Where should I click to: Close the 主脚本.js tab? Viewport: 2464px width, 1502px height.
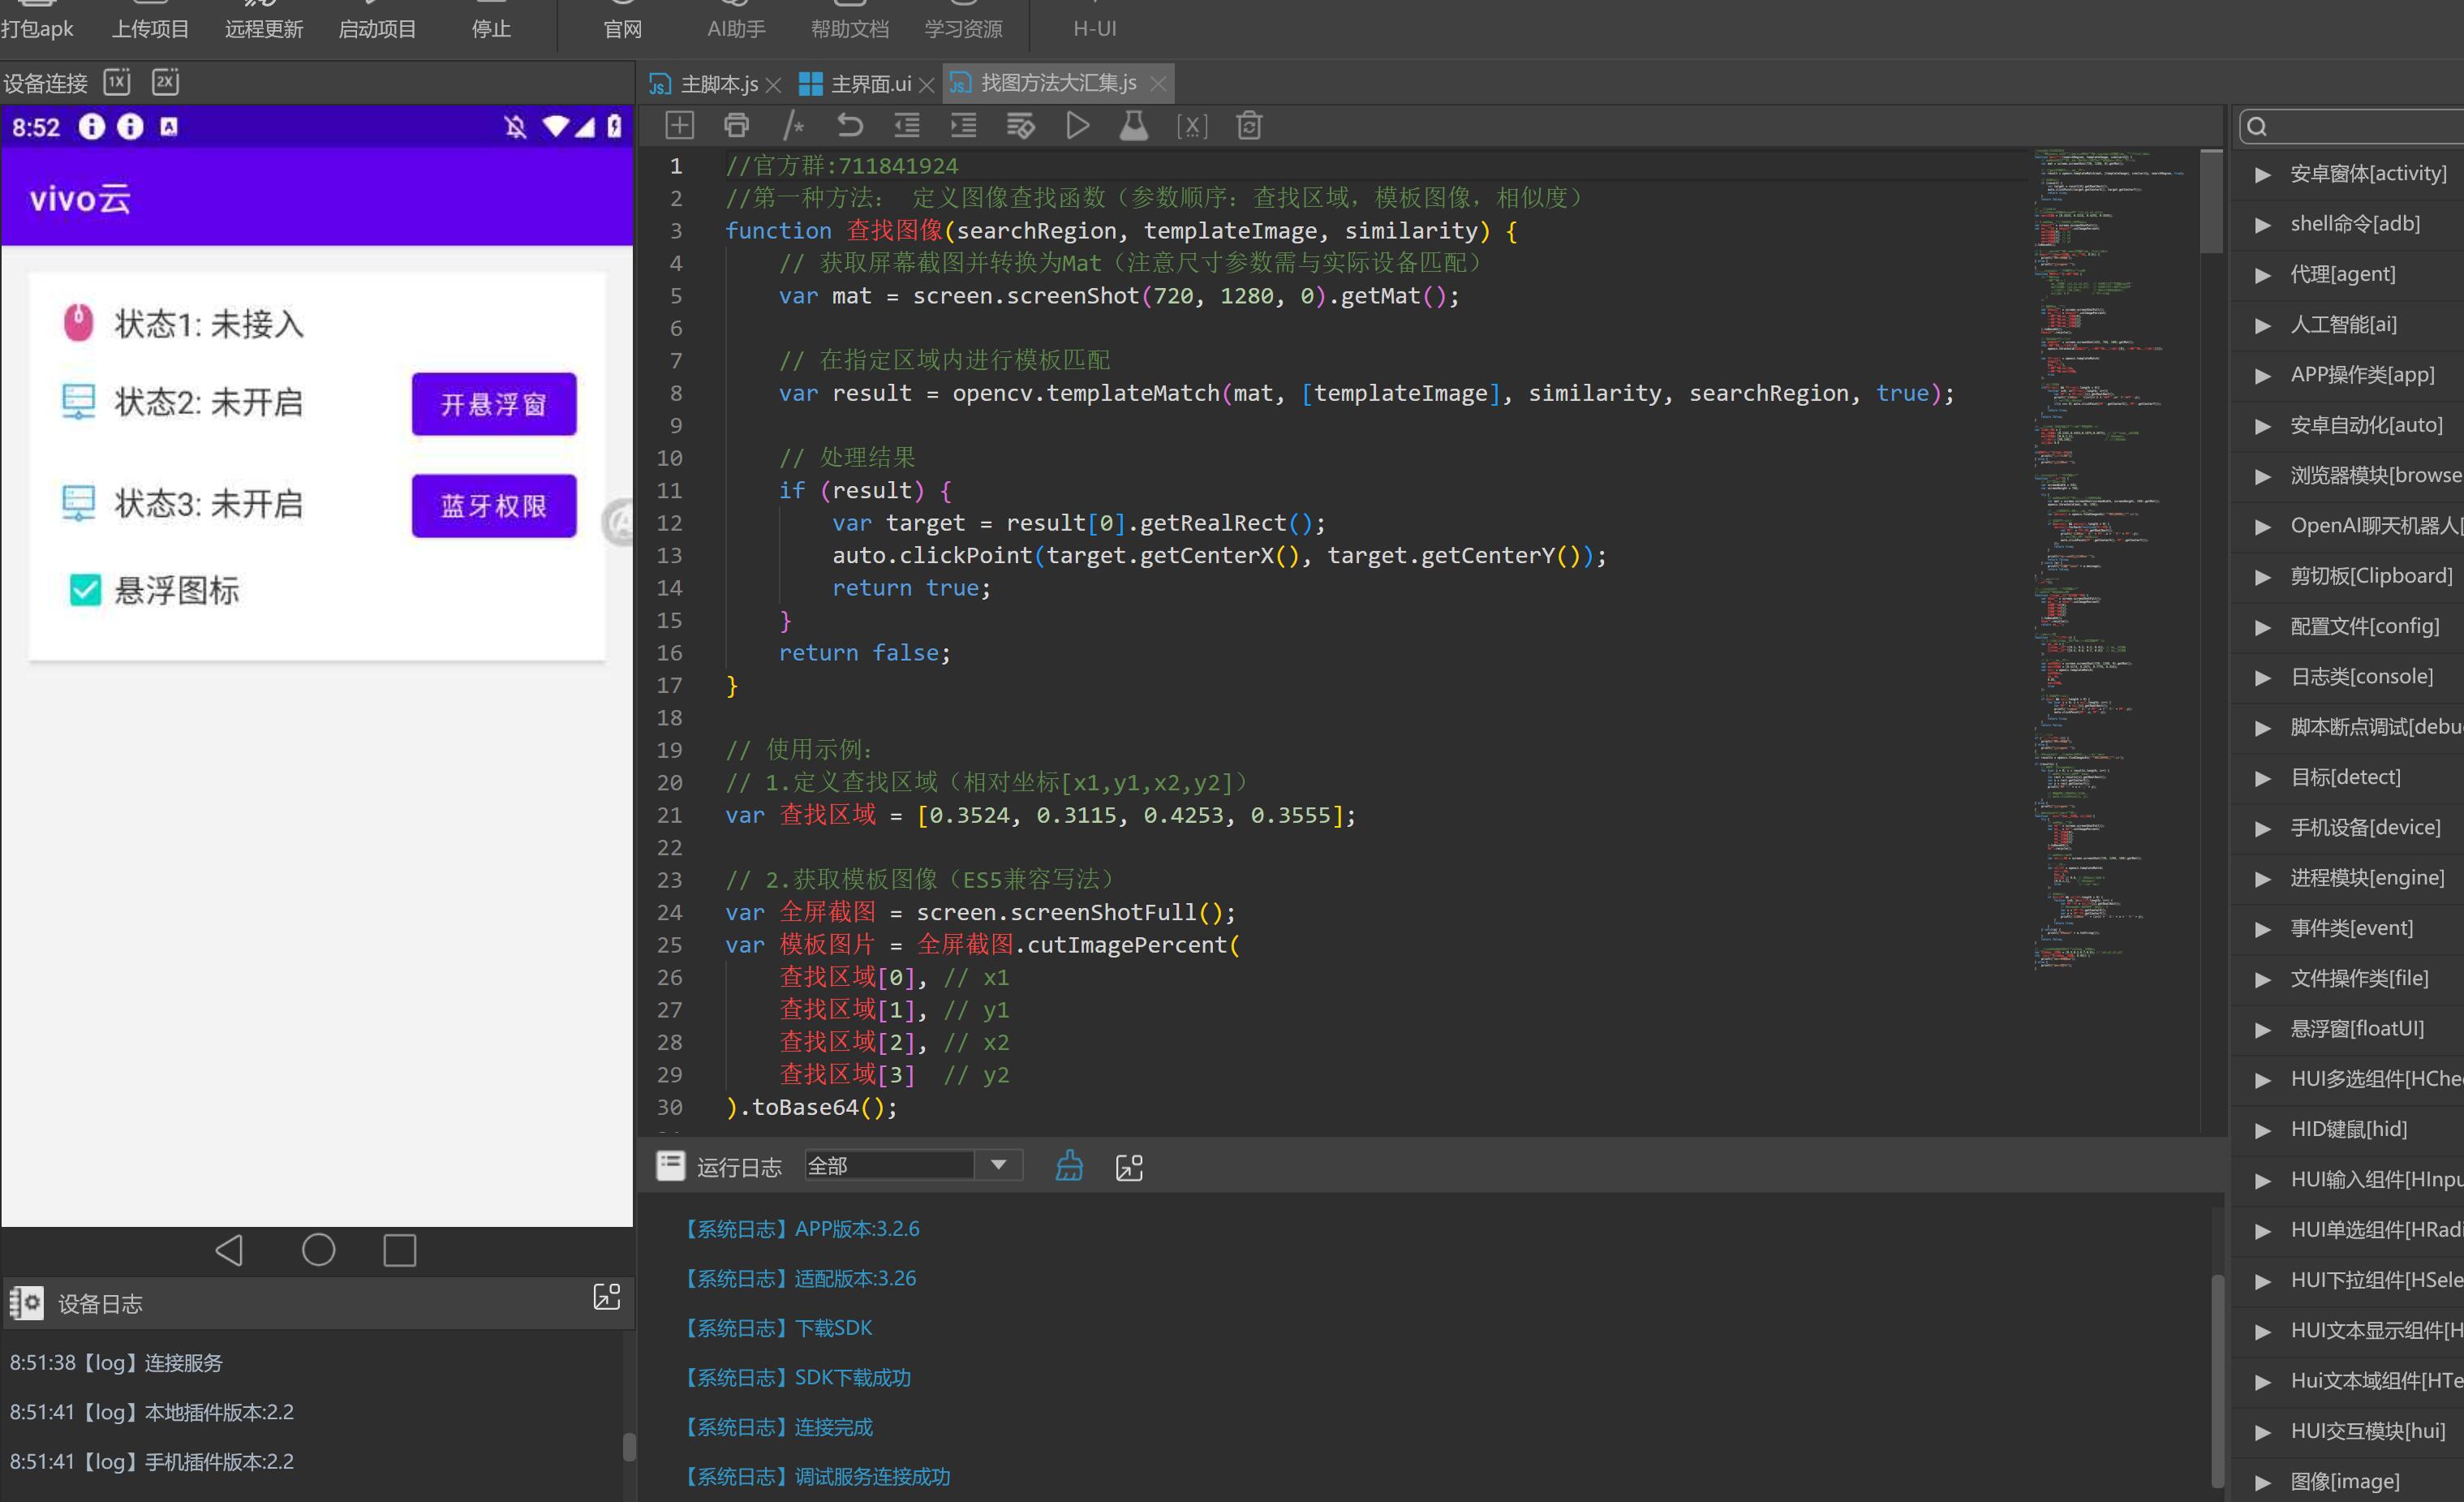pyautogui.click(x=773, y=85)
